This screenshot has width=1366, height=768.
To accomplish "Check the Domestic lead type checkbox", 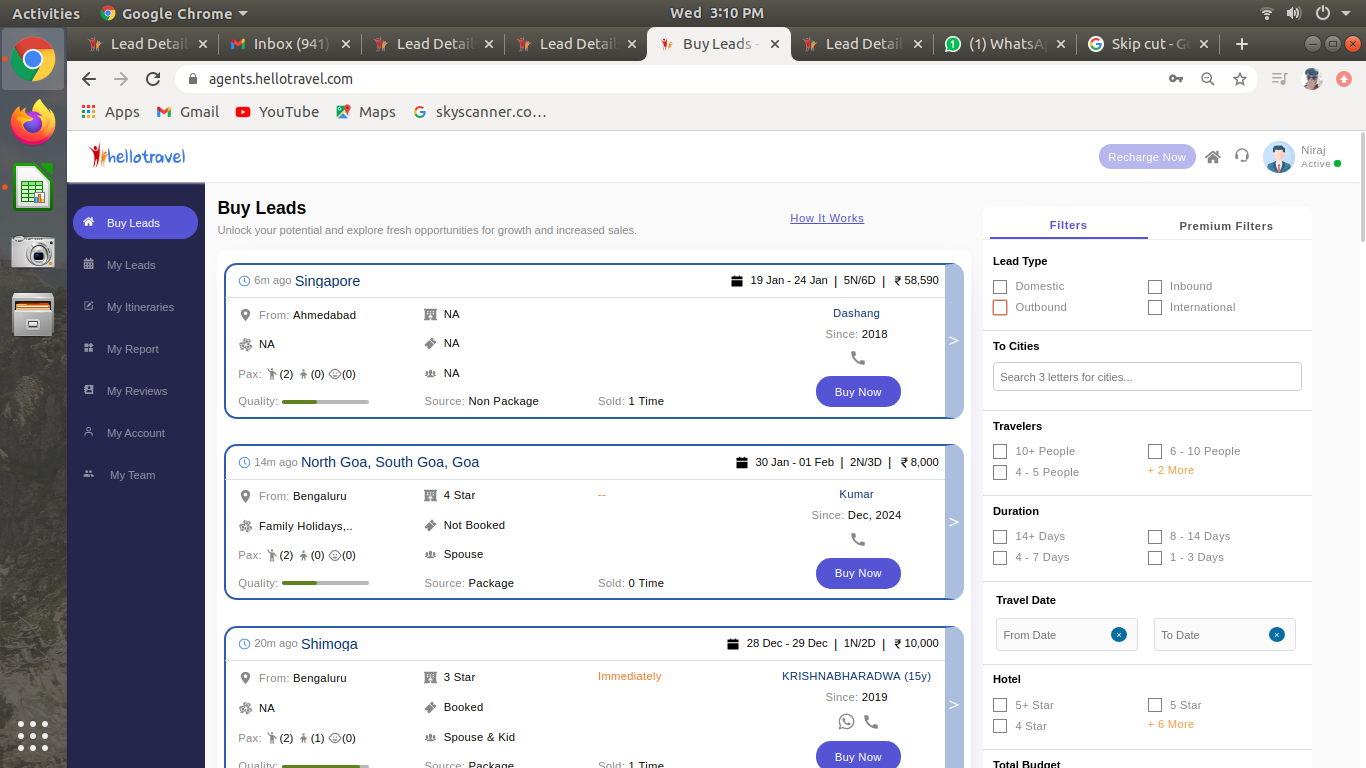I will pos(1000,287).
